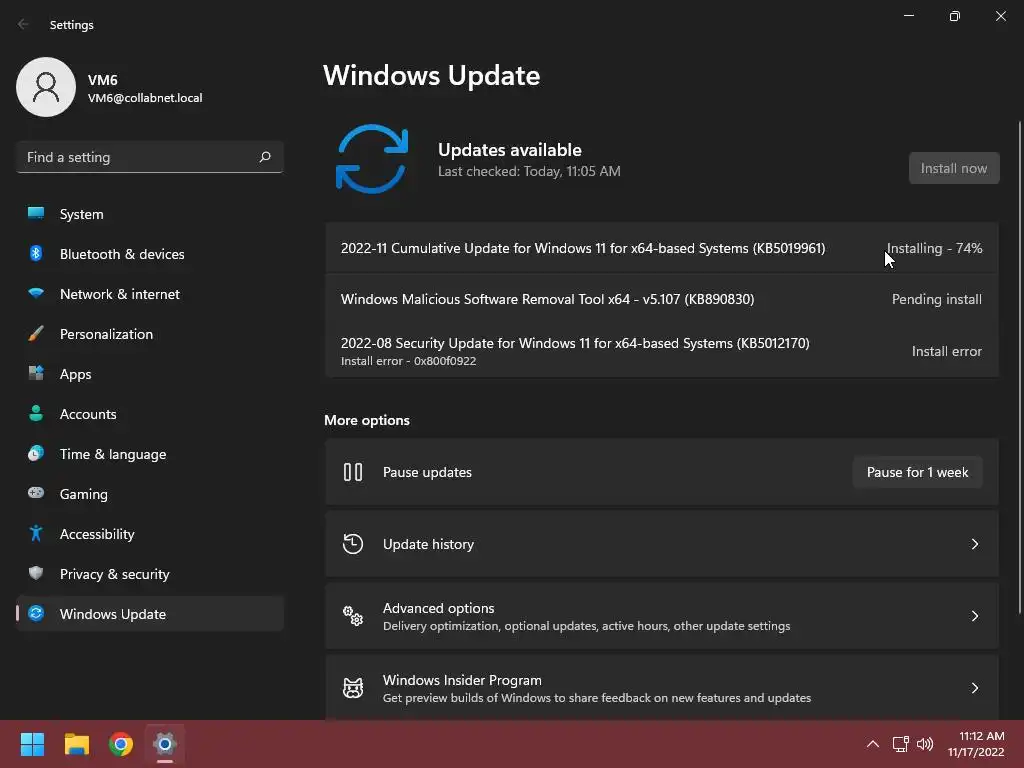The image size is (1024, 768).
Task: Expand Update history chevron arrow
Action: pos(974,543)
